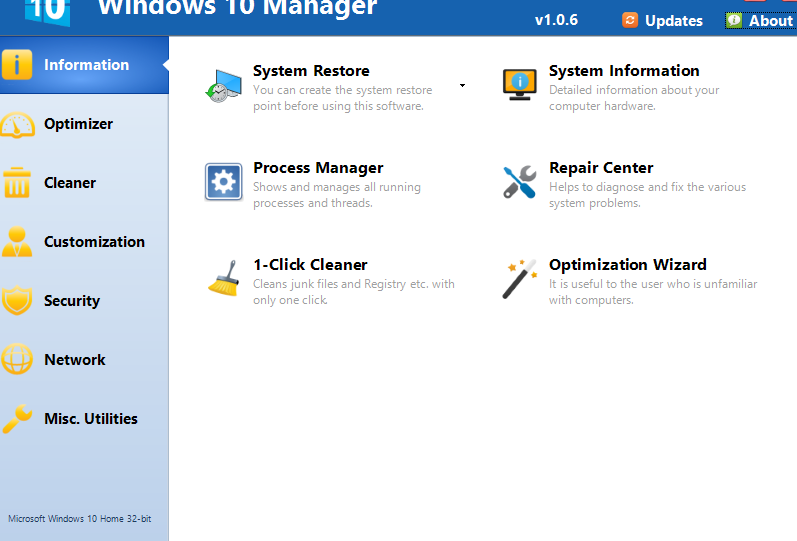Click the Process Manager gear icon
Image resolution: width=797 pixels, height=541 pixels.
point(223,182)
